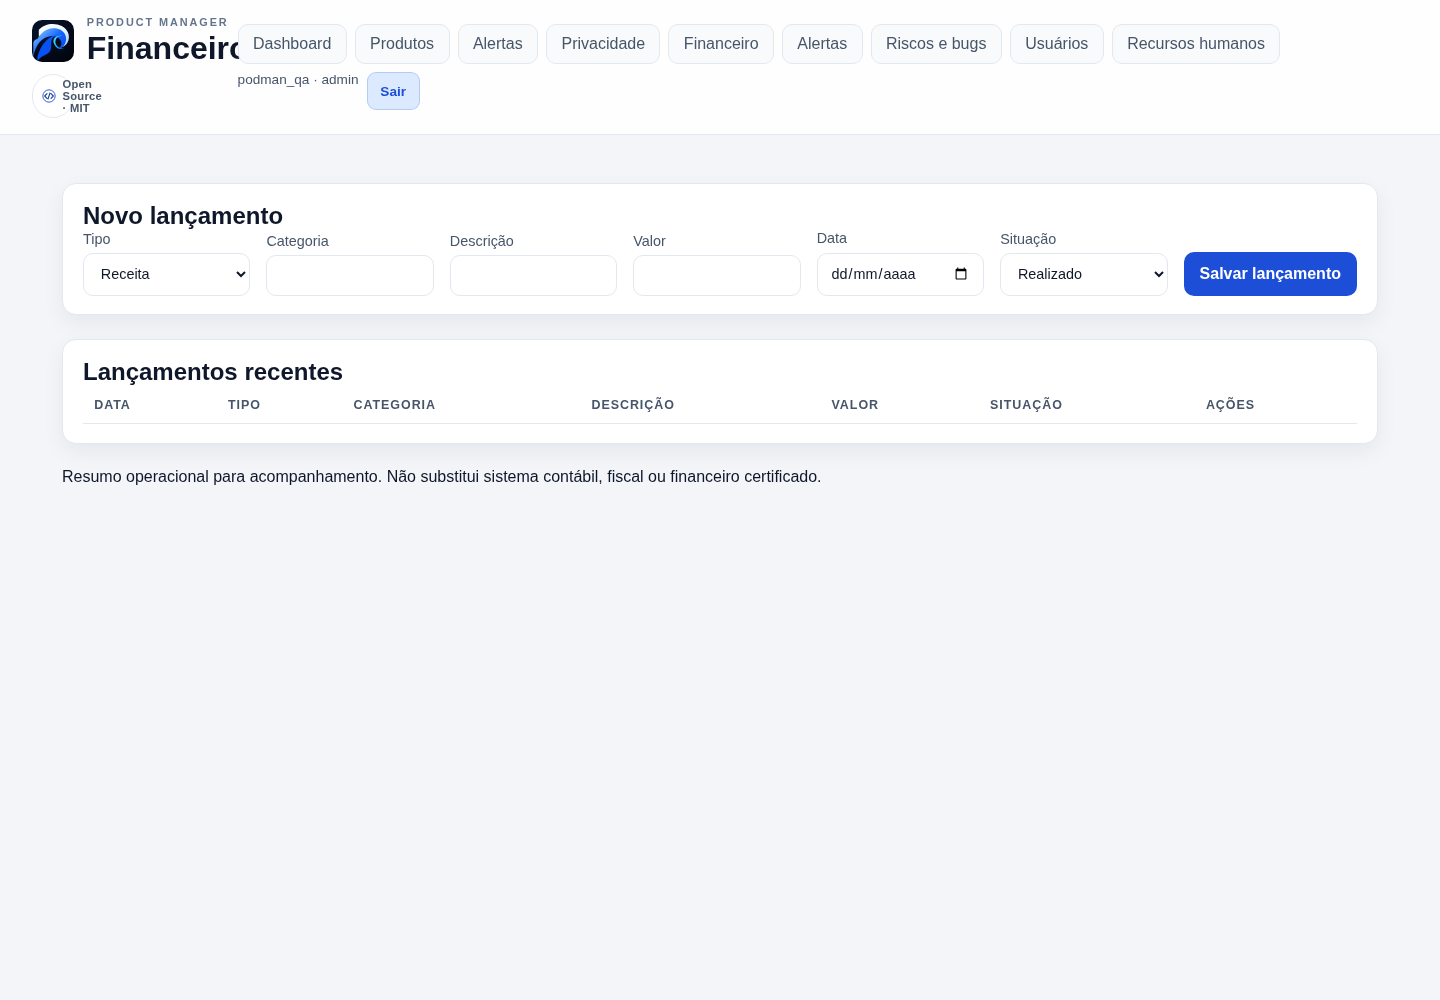Screen dimensions: 1440x1000
Task: Click the CATEGORIA column header
Action: 394,405
